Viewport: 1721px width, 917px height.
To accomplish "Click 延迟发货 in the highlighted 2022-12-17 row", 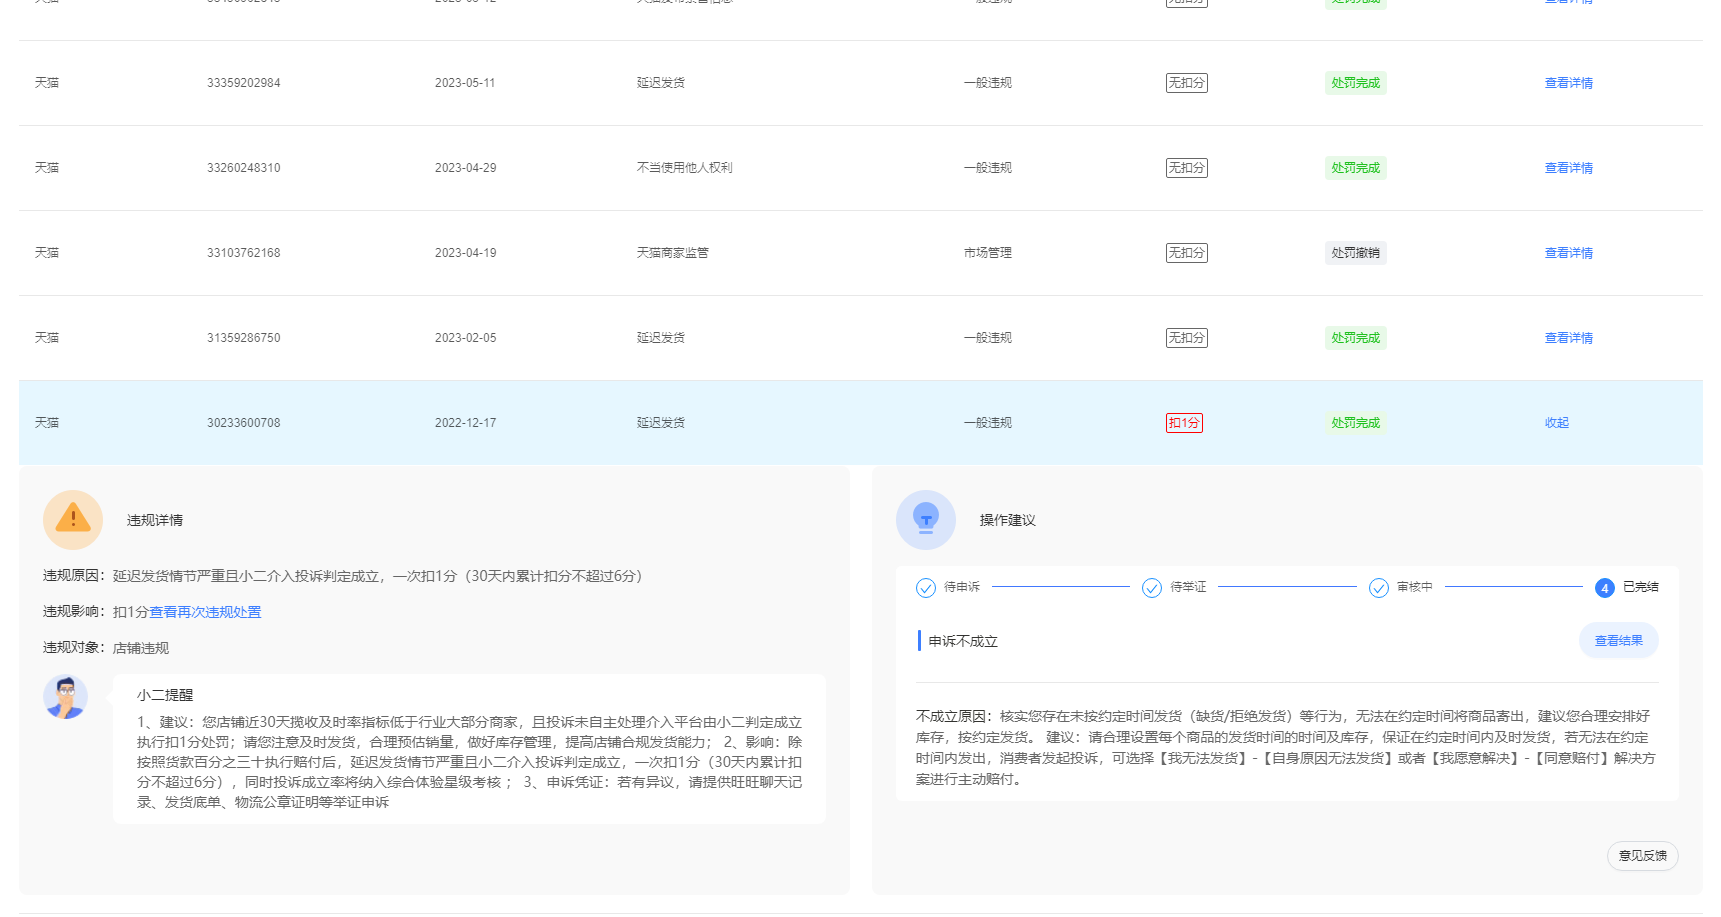I will (x=661, y=423).
